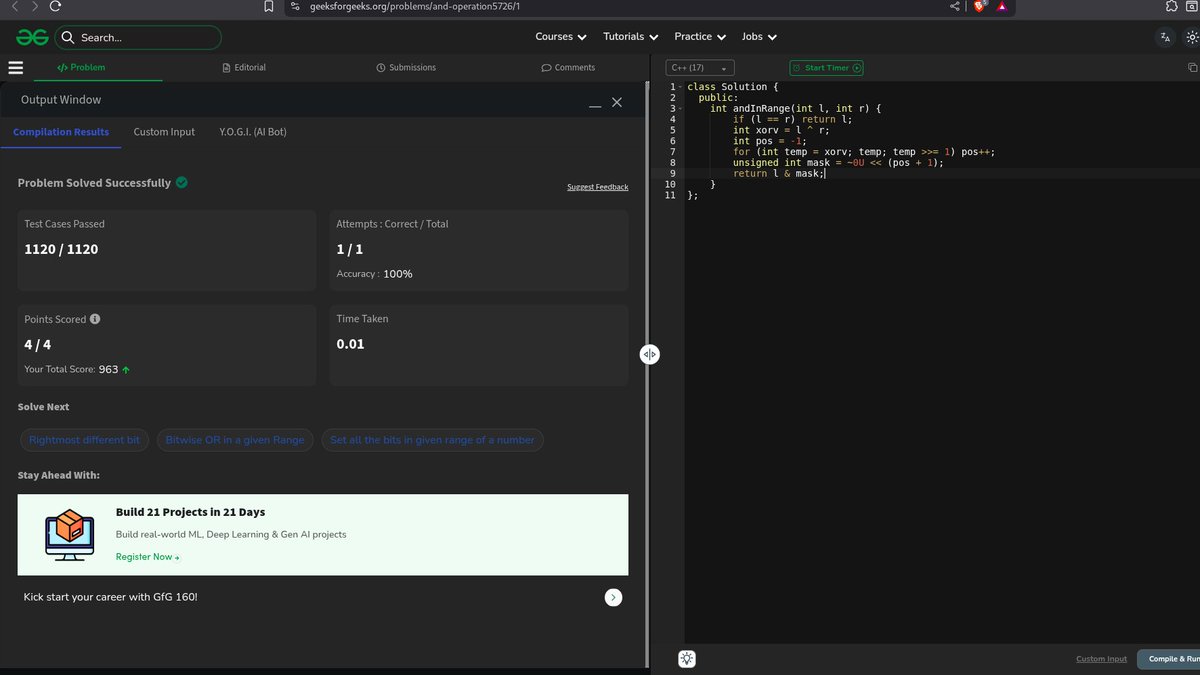Screen dimensions: 1200x675
Task: Open the browser extensions puzzle icon
Action: click(x=1170, y=7)
